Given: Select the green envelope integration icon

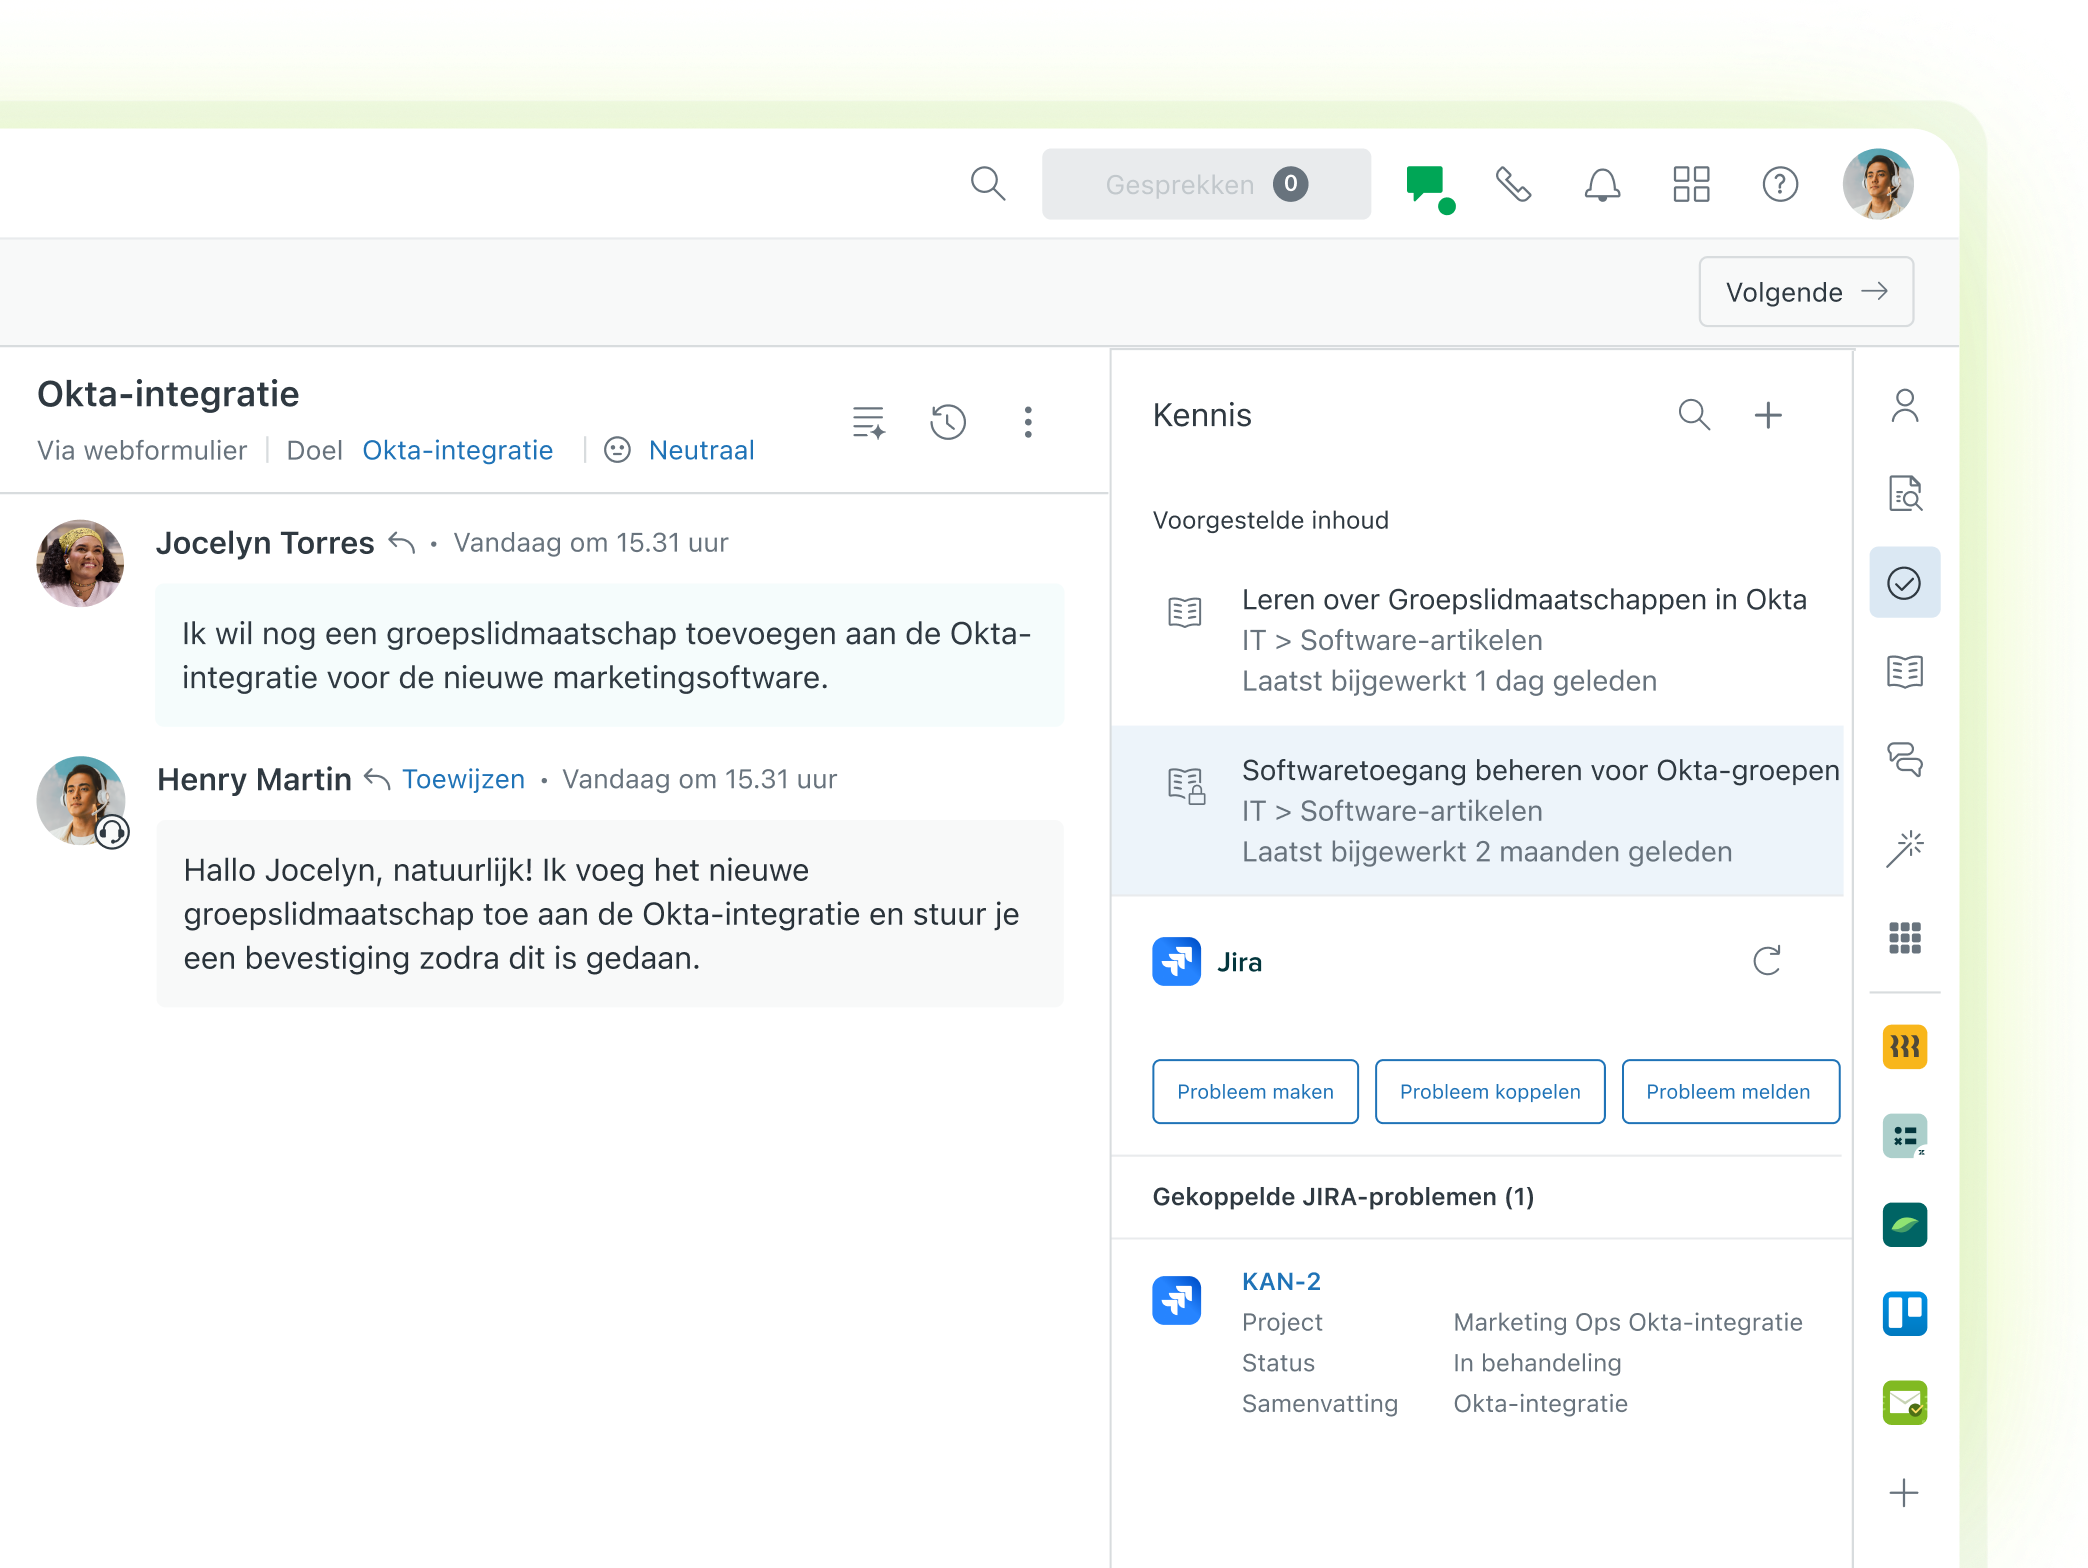Looking at the screenshot, I should tap(1905, 1404).
